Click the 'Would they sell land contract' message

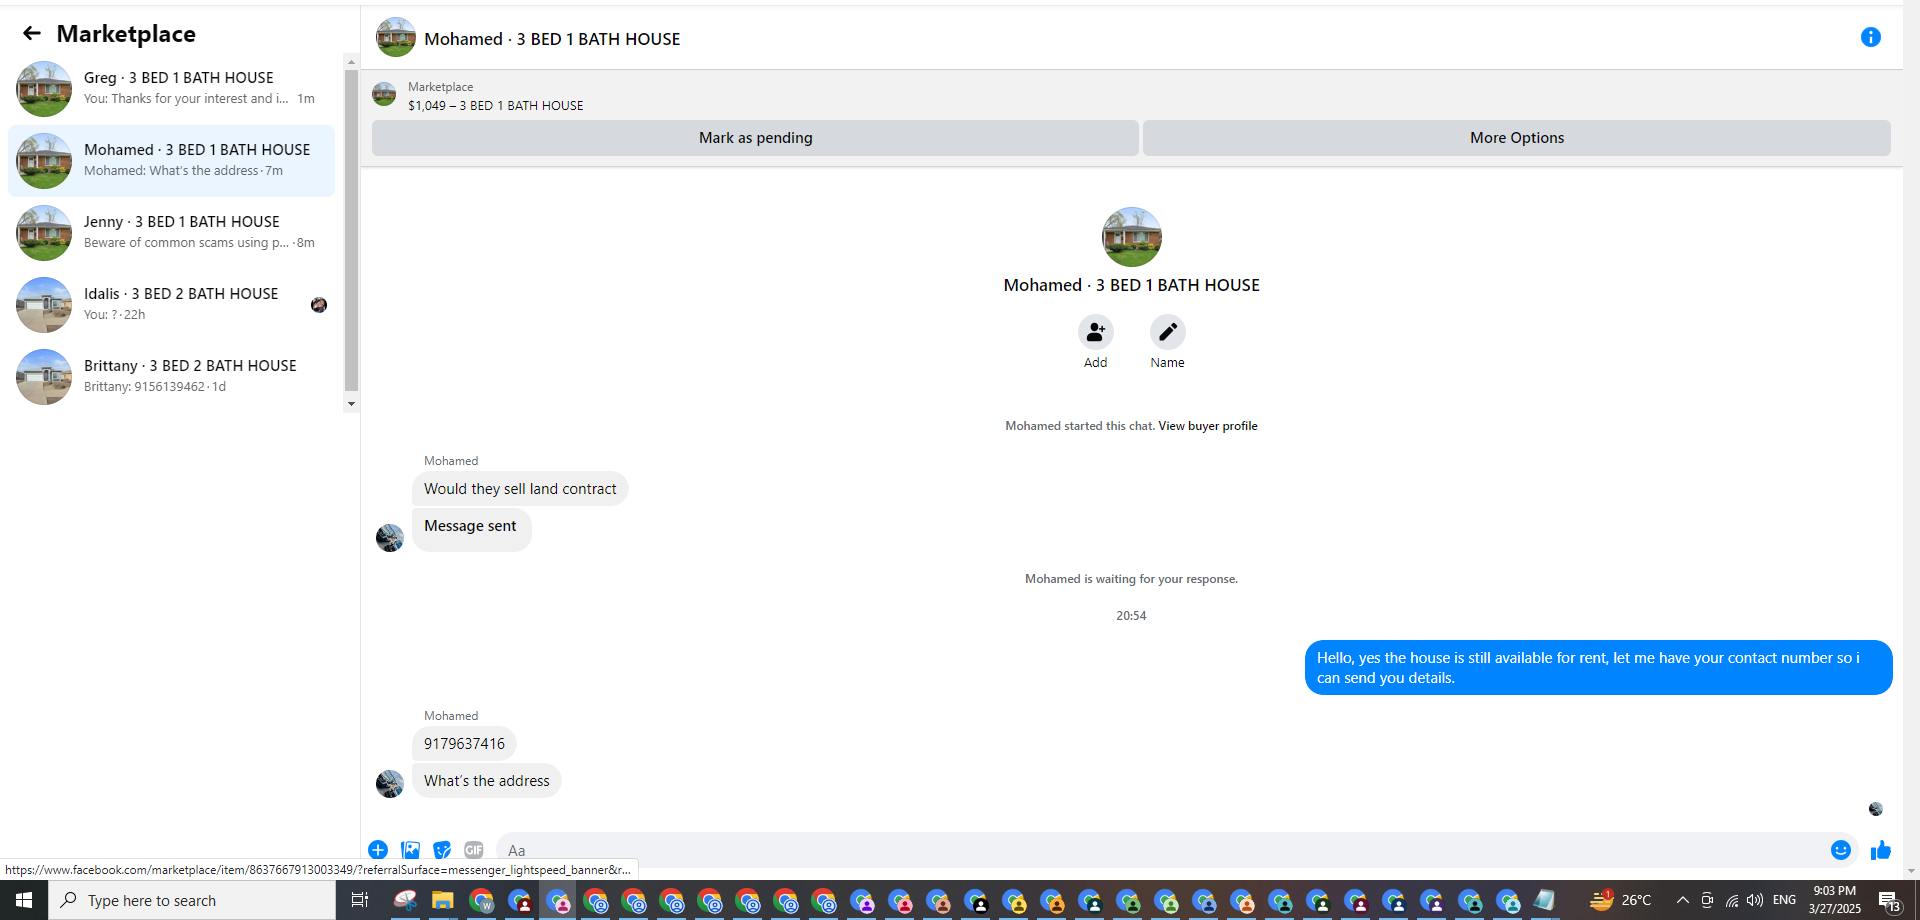(520, 489)
